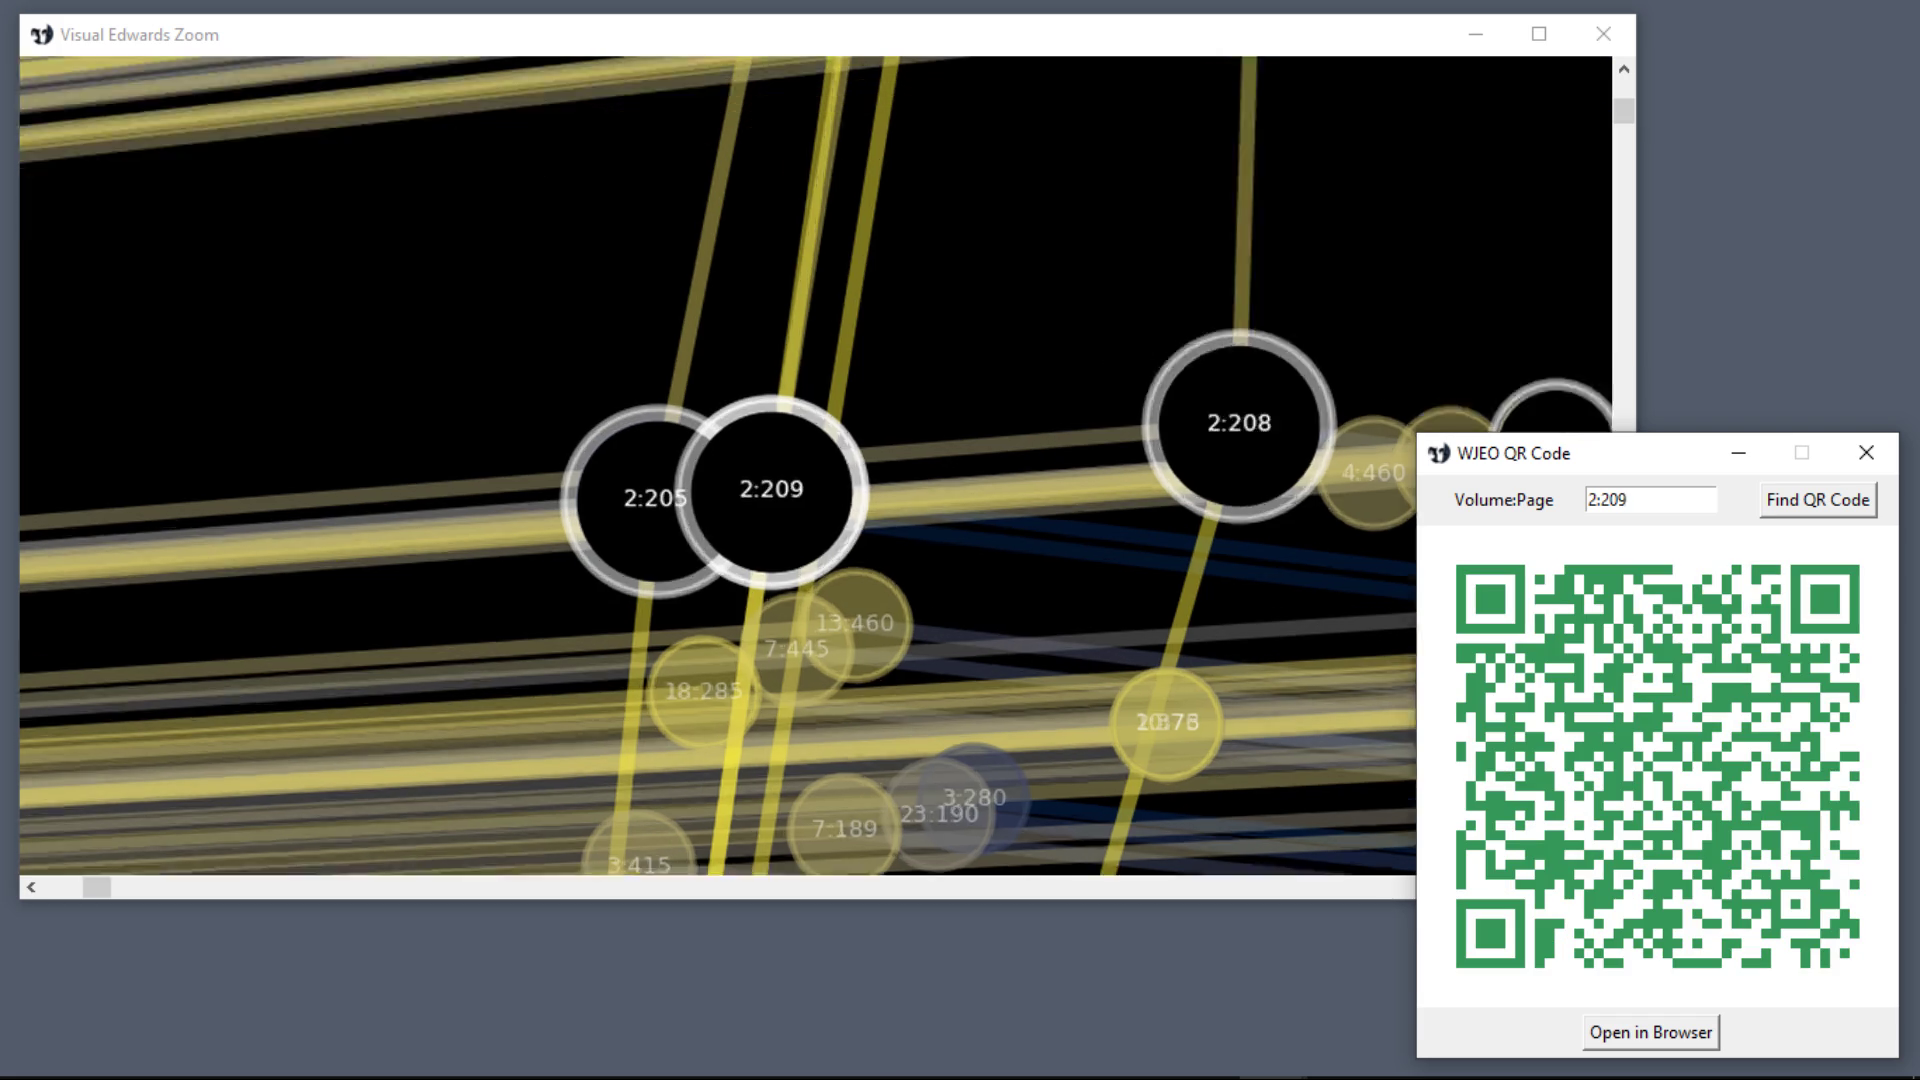This screenshot has height=1080, width=1920.
Task: Click the grey 23:190 node
Action: (925, 825)
